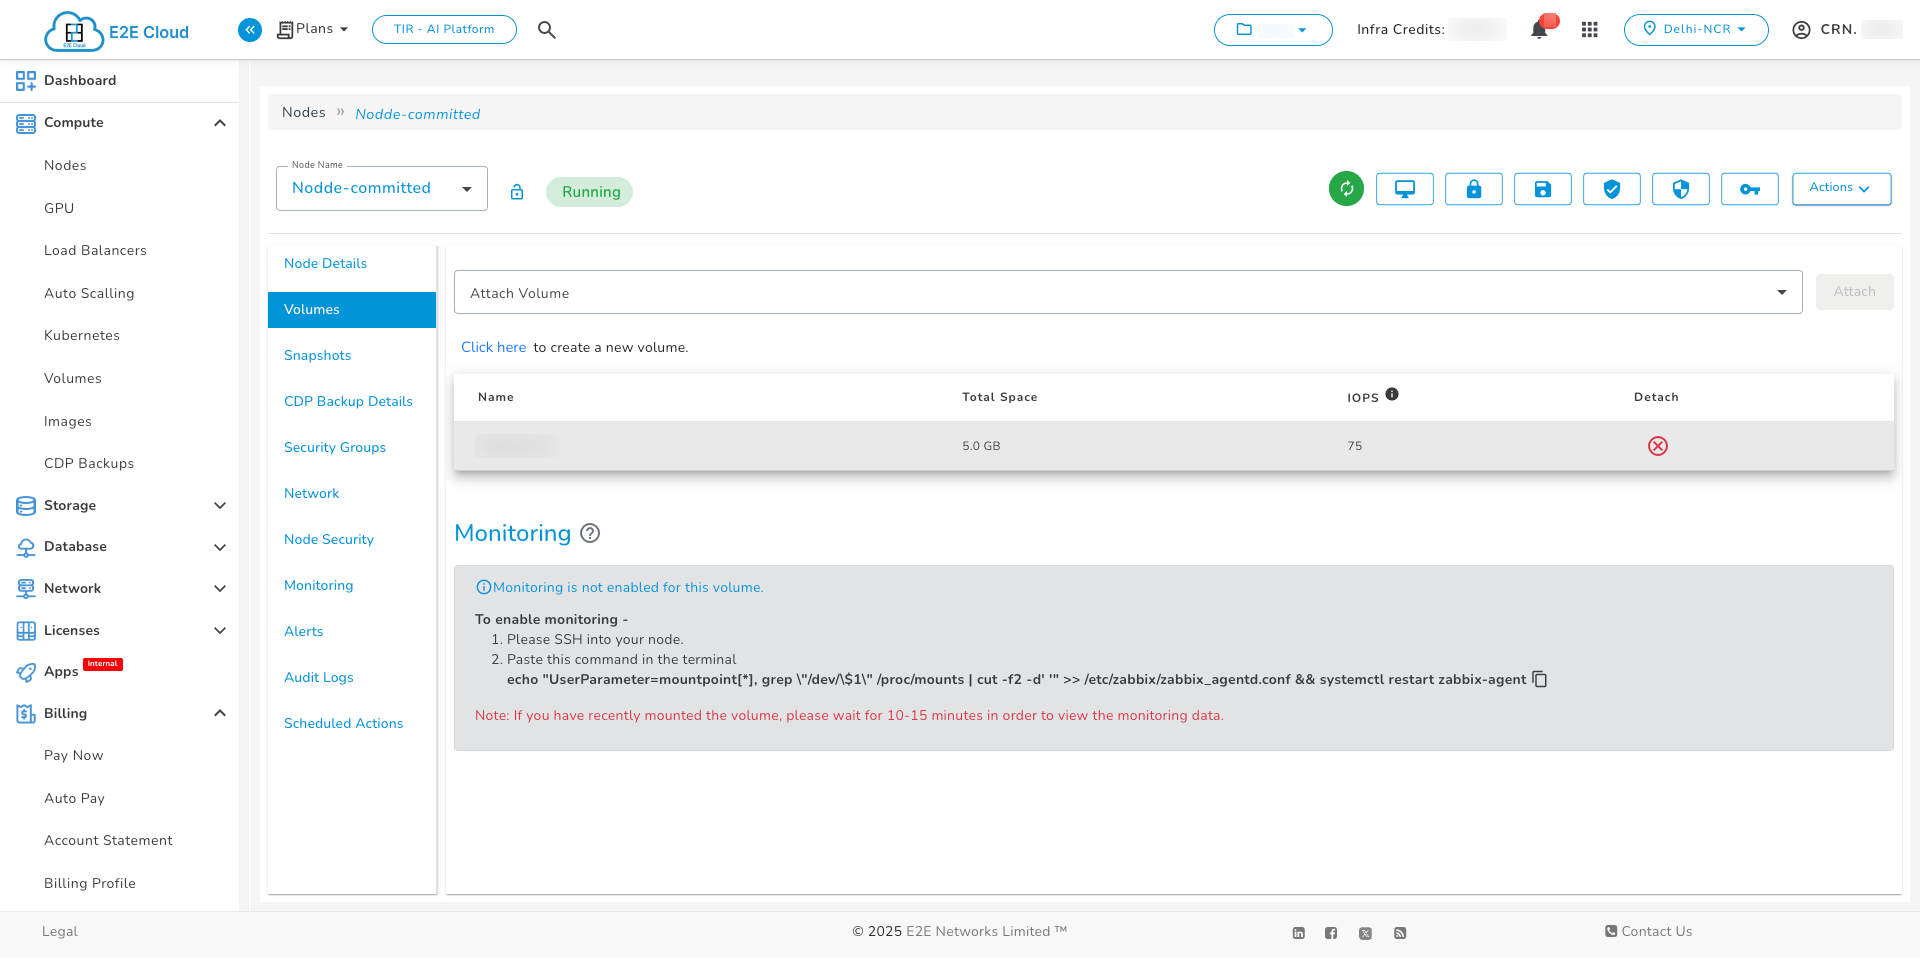Click the Monitoring help question mark
Image resolution: width=1920 pixels, height=958 pixels.
(590, 534)
